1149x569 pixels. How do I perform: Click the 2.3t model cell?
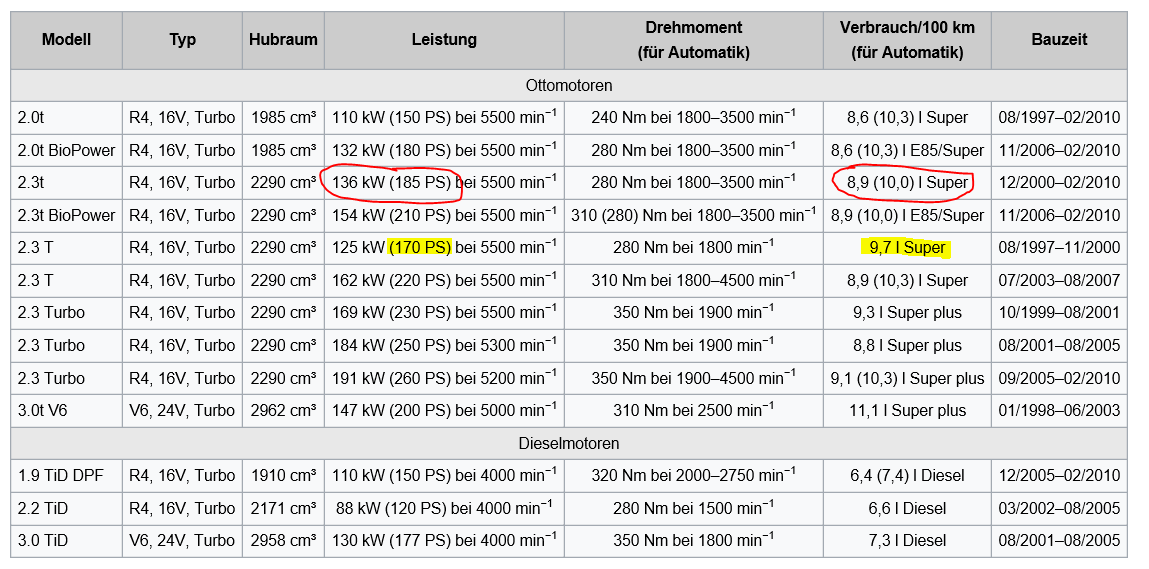67,183
